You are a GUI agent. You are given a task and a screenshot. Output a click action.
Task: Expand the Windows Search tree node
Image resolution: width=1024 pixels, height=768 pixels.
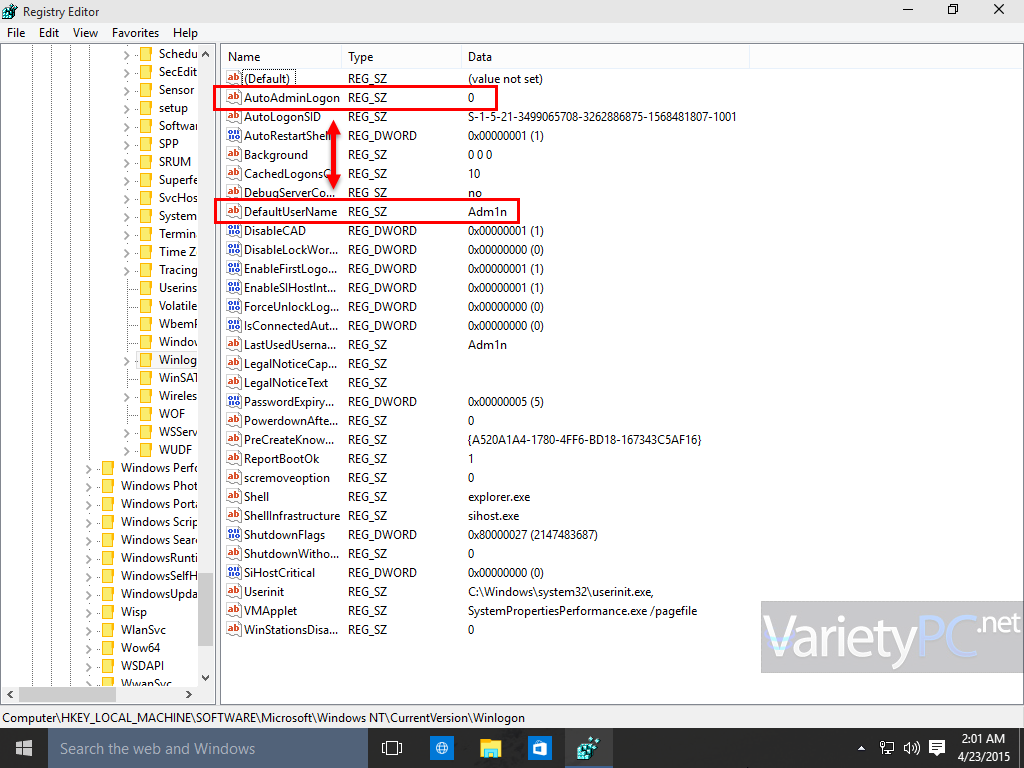[89, 541]
